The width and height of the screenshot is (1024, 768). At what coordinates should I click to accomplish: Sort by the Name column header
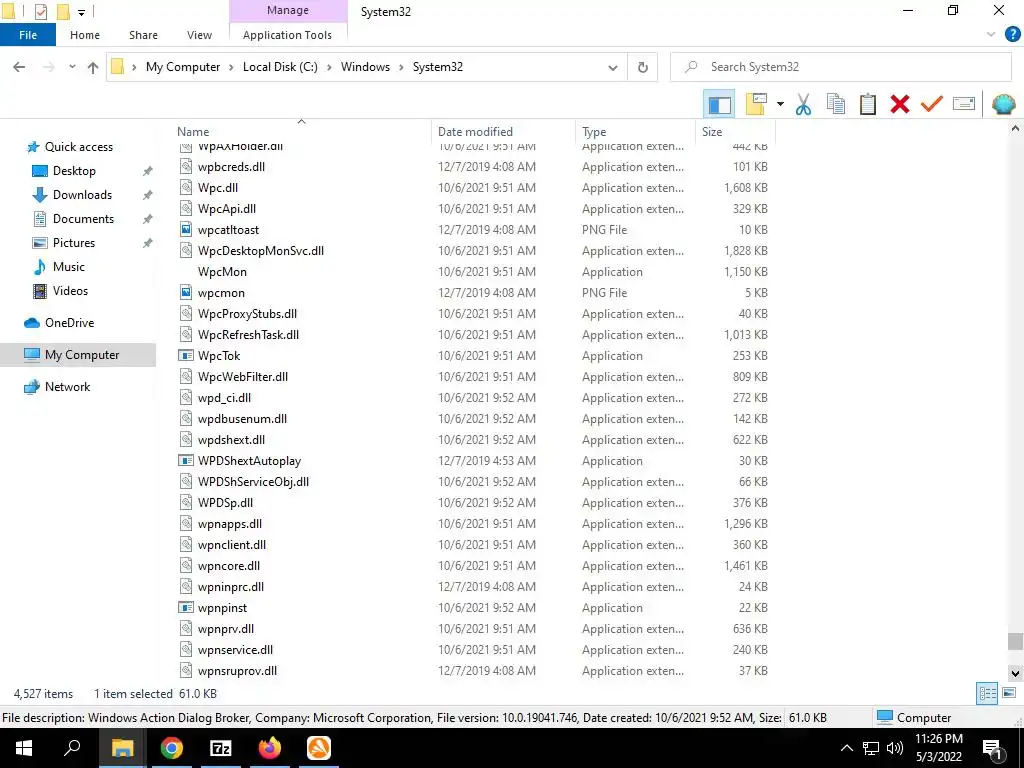302,131
